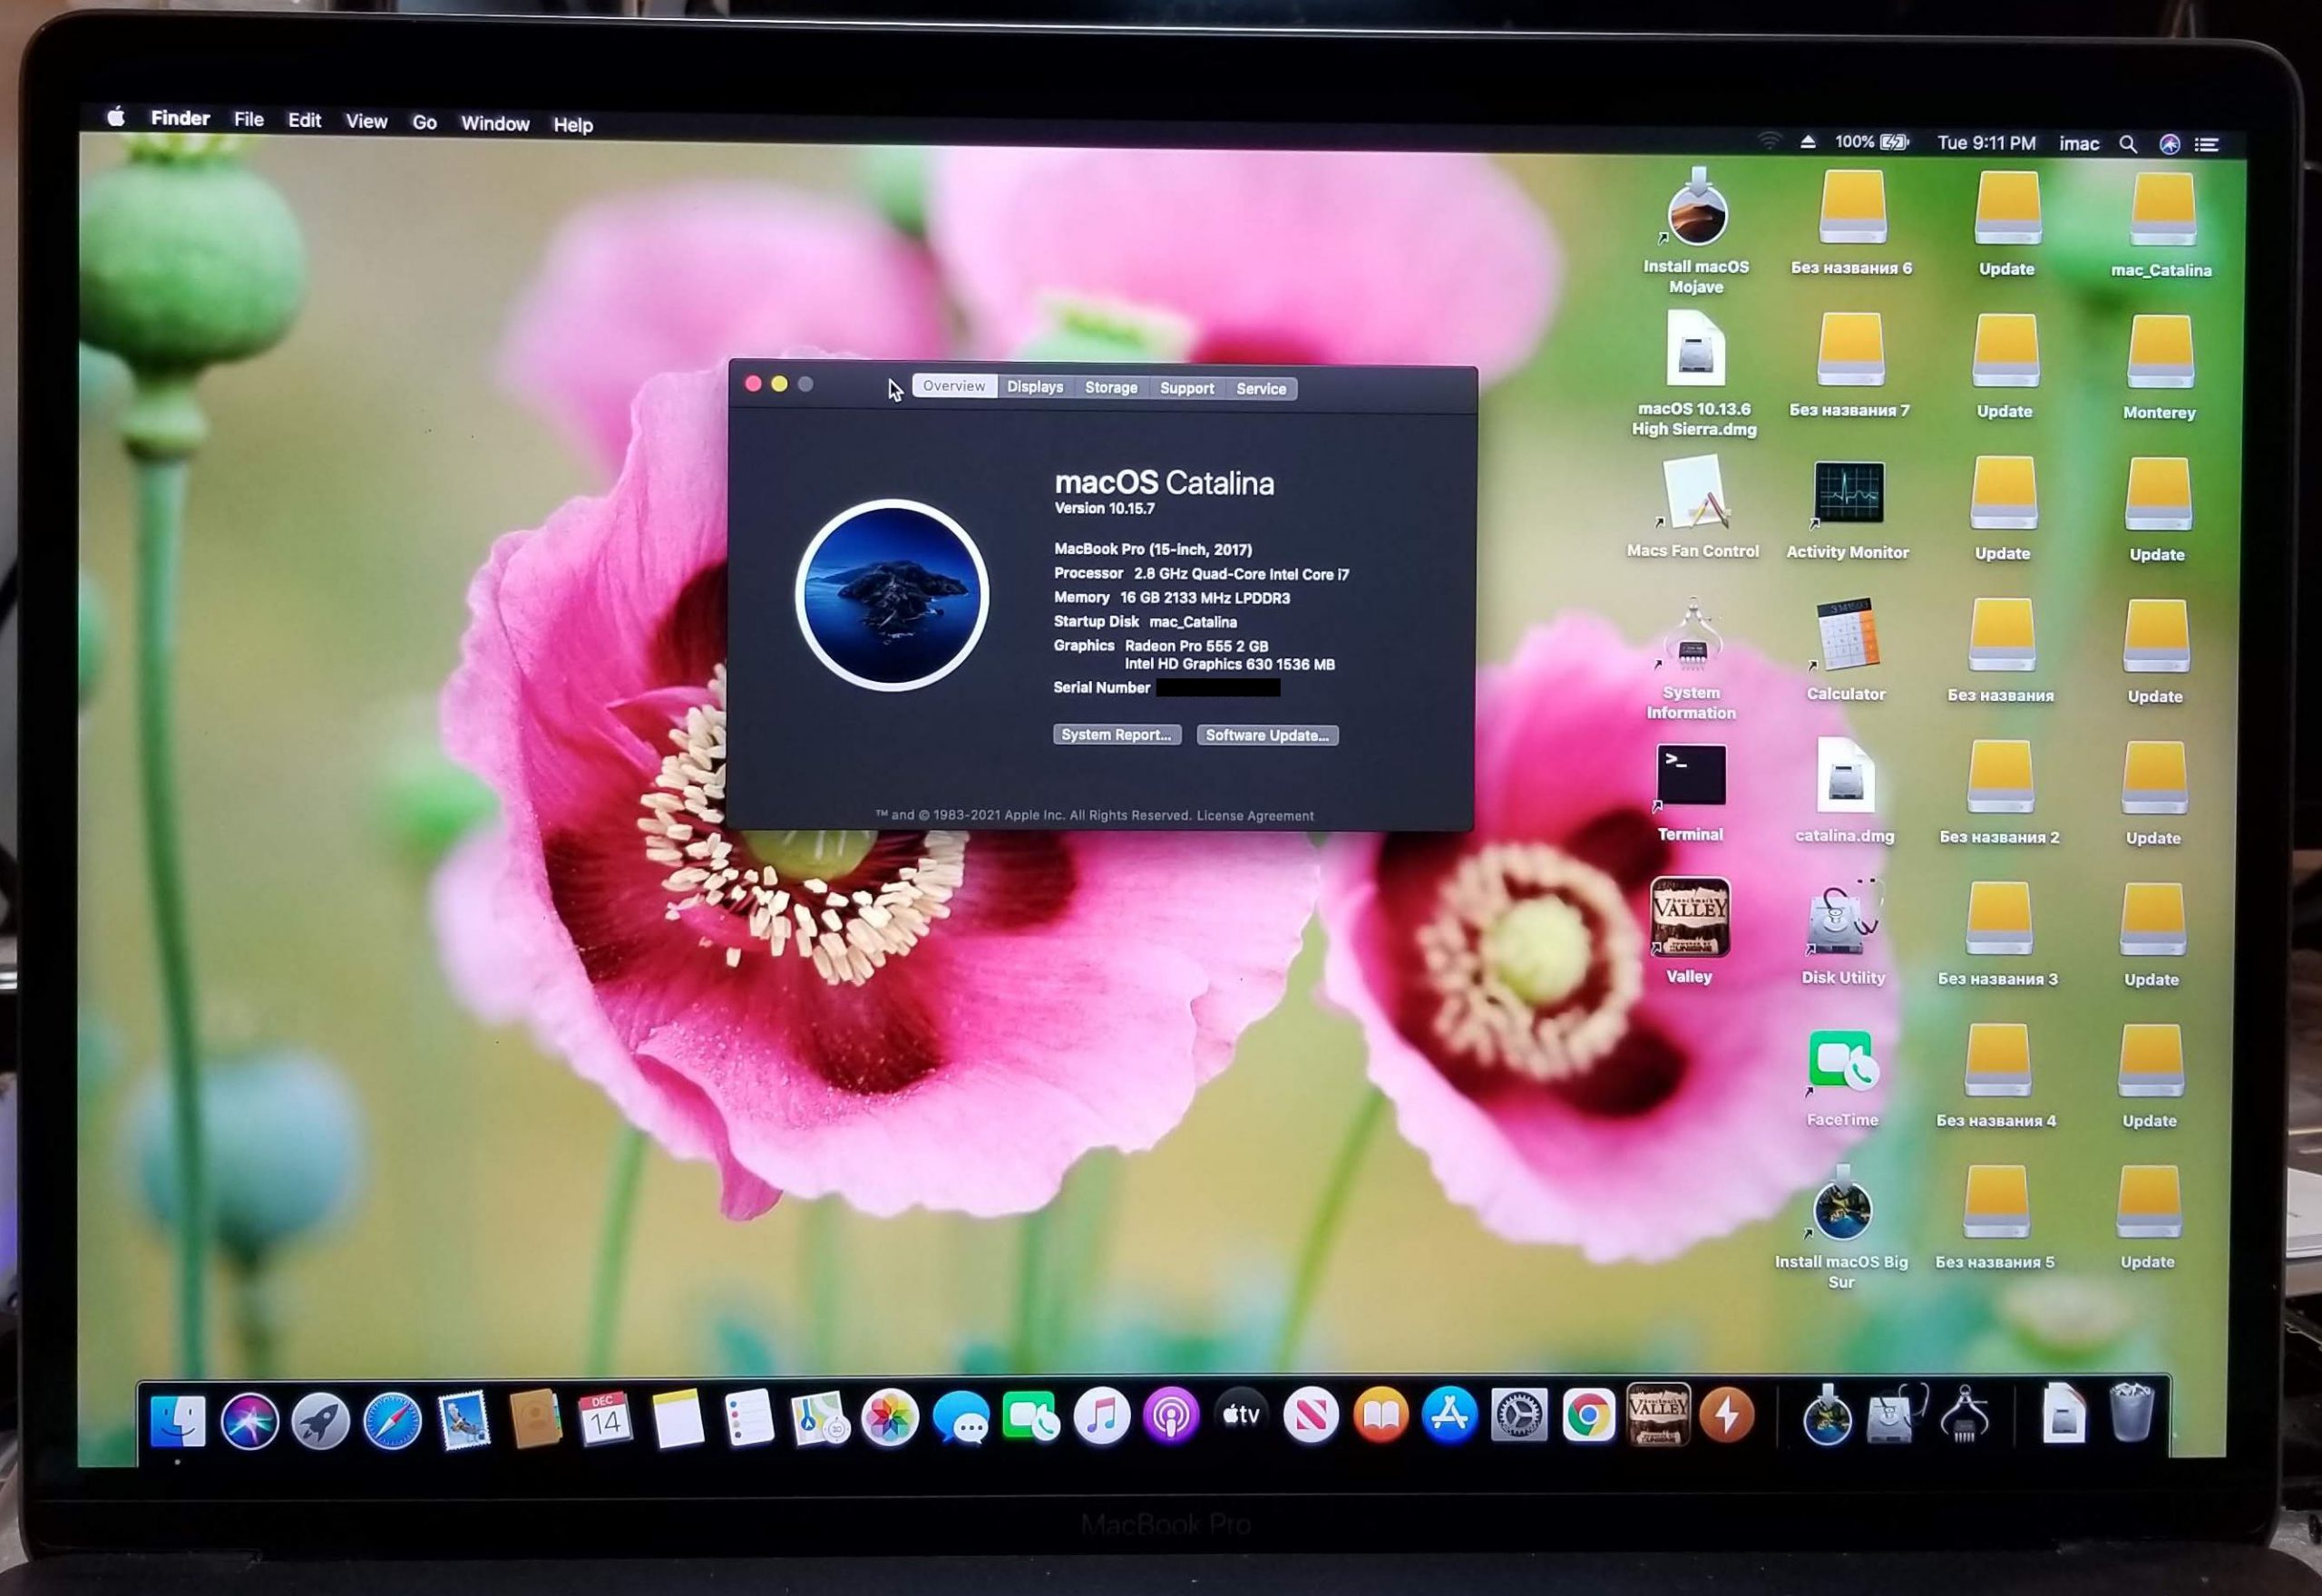Open the Go menu
The width and height of the screenshot is (2322, 1596).
pos(424,122)
